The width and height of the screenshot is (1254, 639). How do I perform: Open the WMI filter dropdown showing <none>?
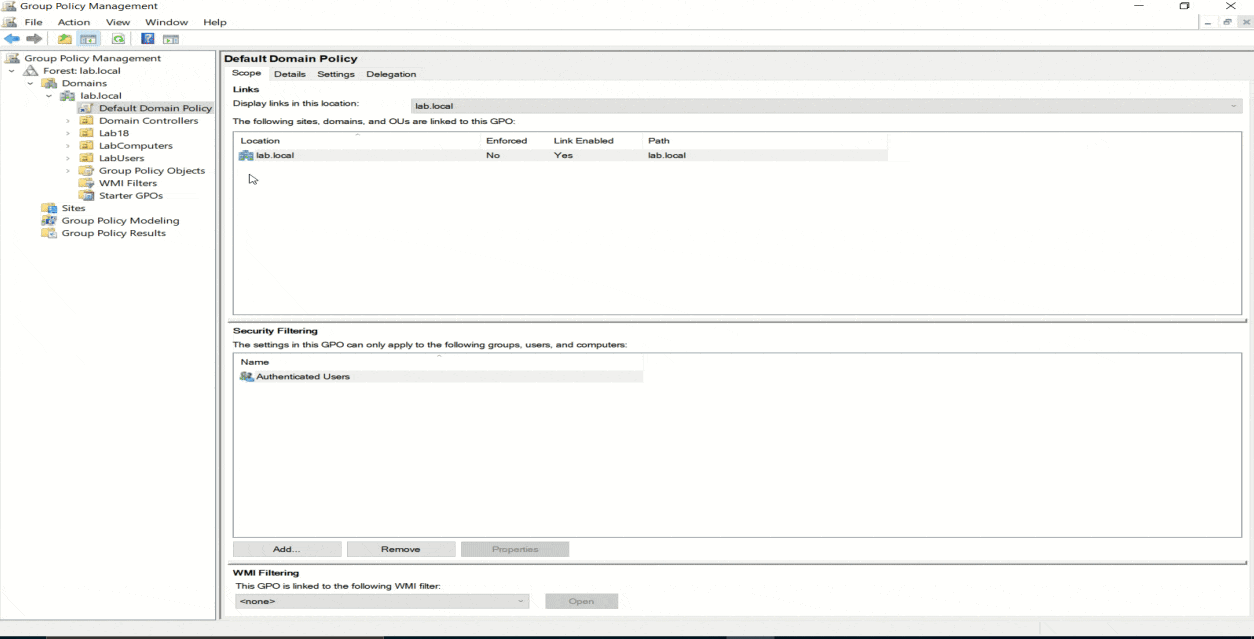(x=381, y=601)
